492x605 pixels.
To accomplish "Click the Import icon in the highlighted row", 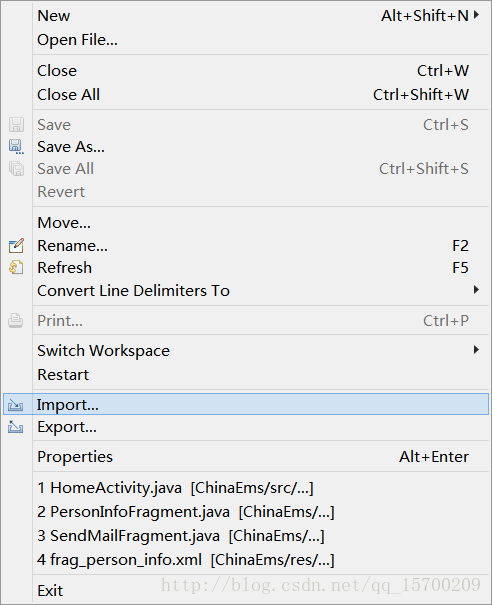I will (15, 405).
